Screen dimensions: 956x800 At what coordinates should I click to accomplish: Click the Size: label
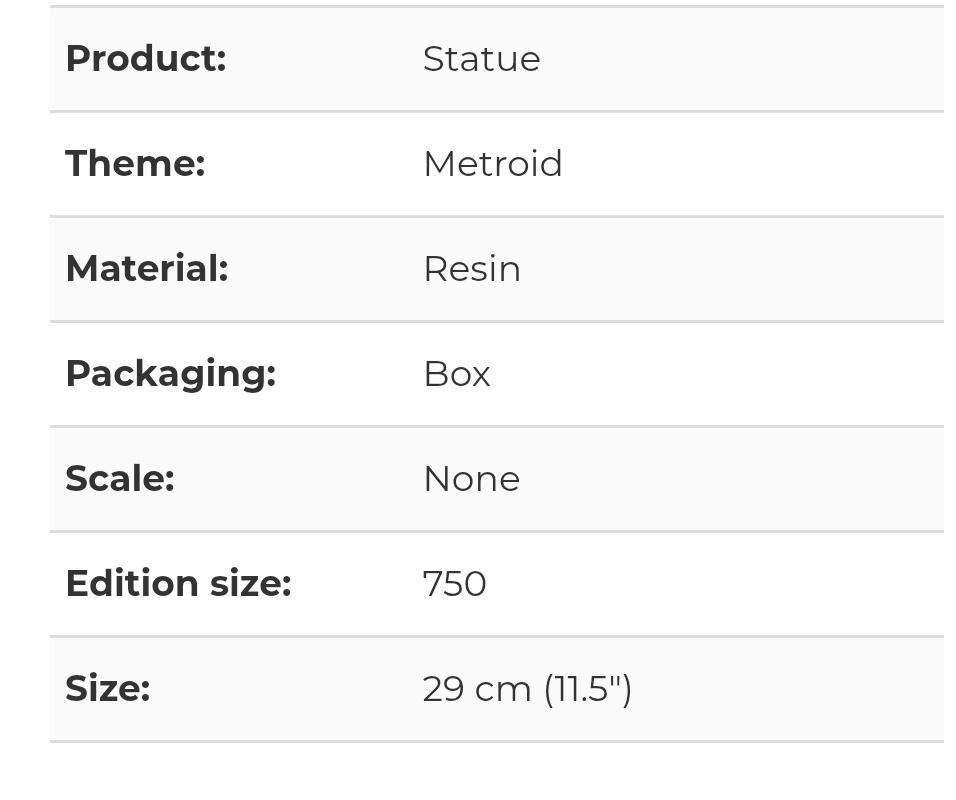coord(108,689)
